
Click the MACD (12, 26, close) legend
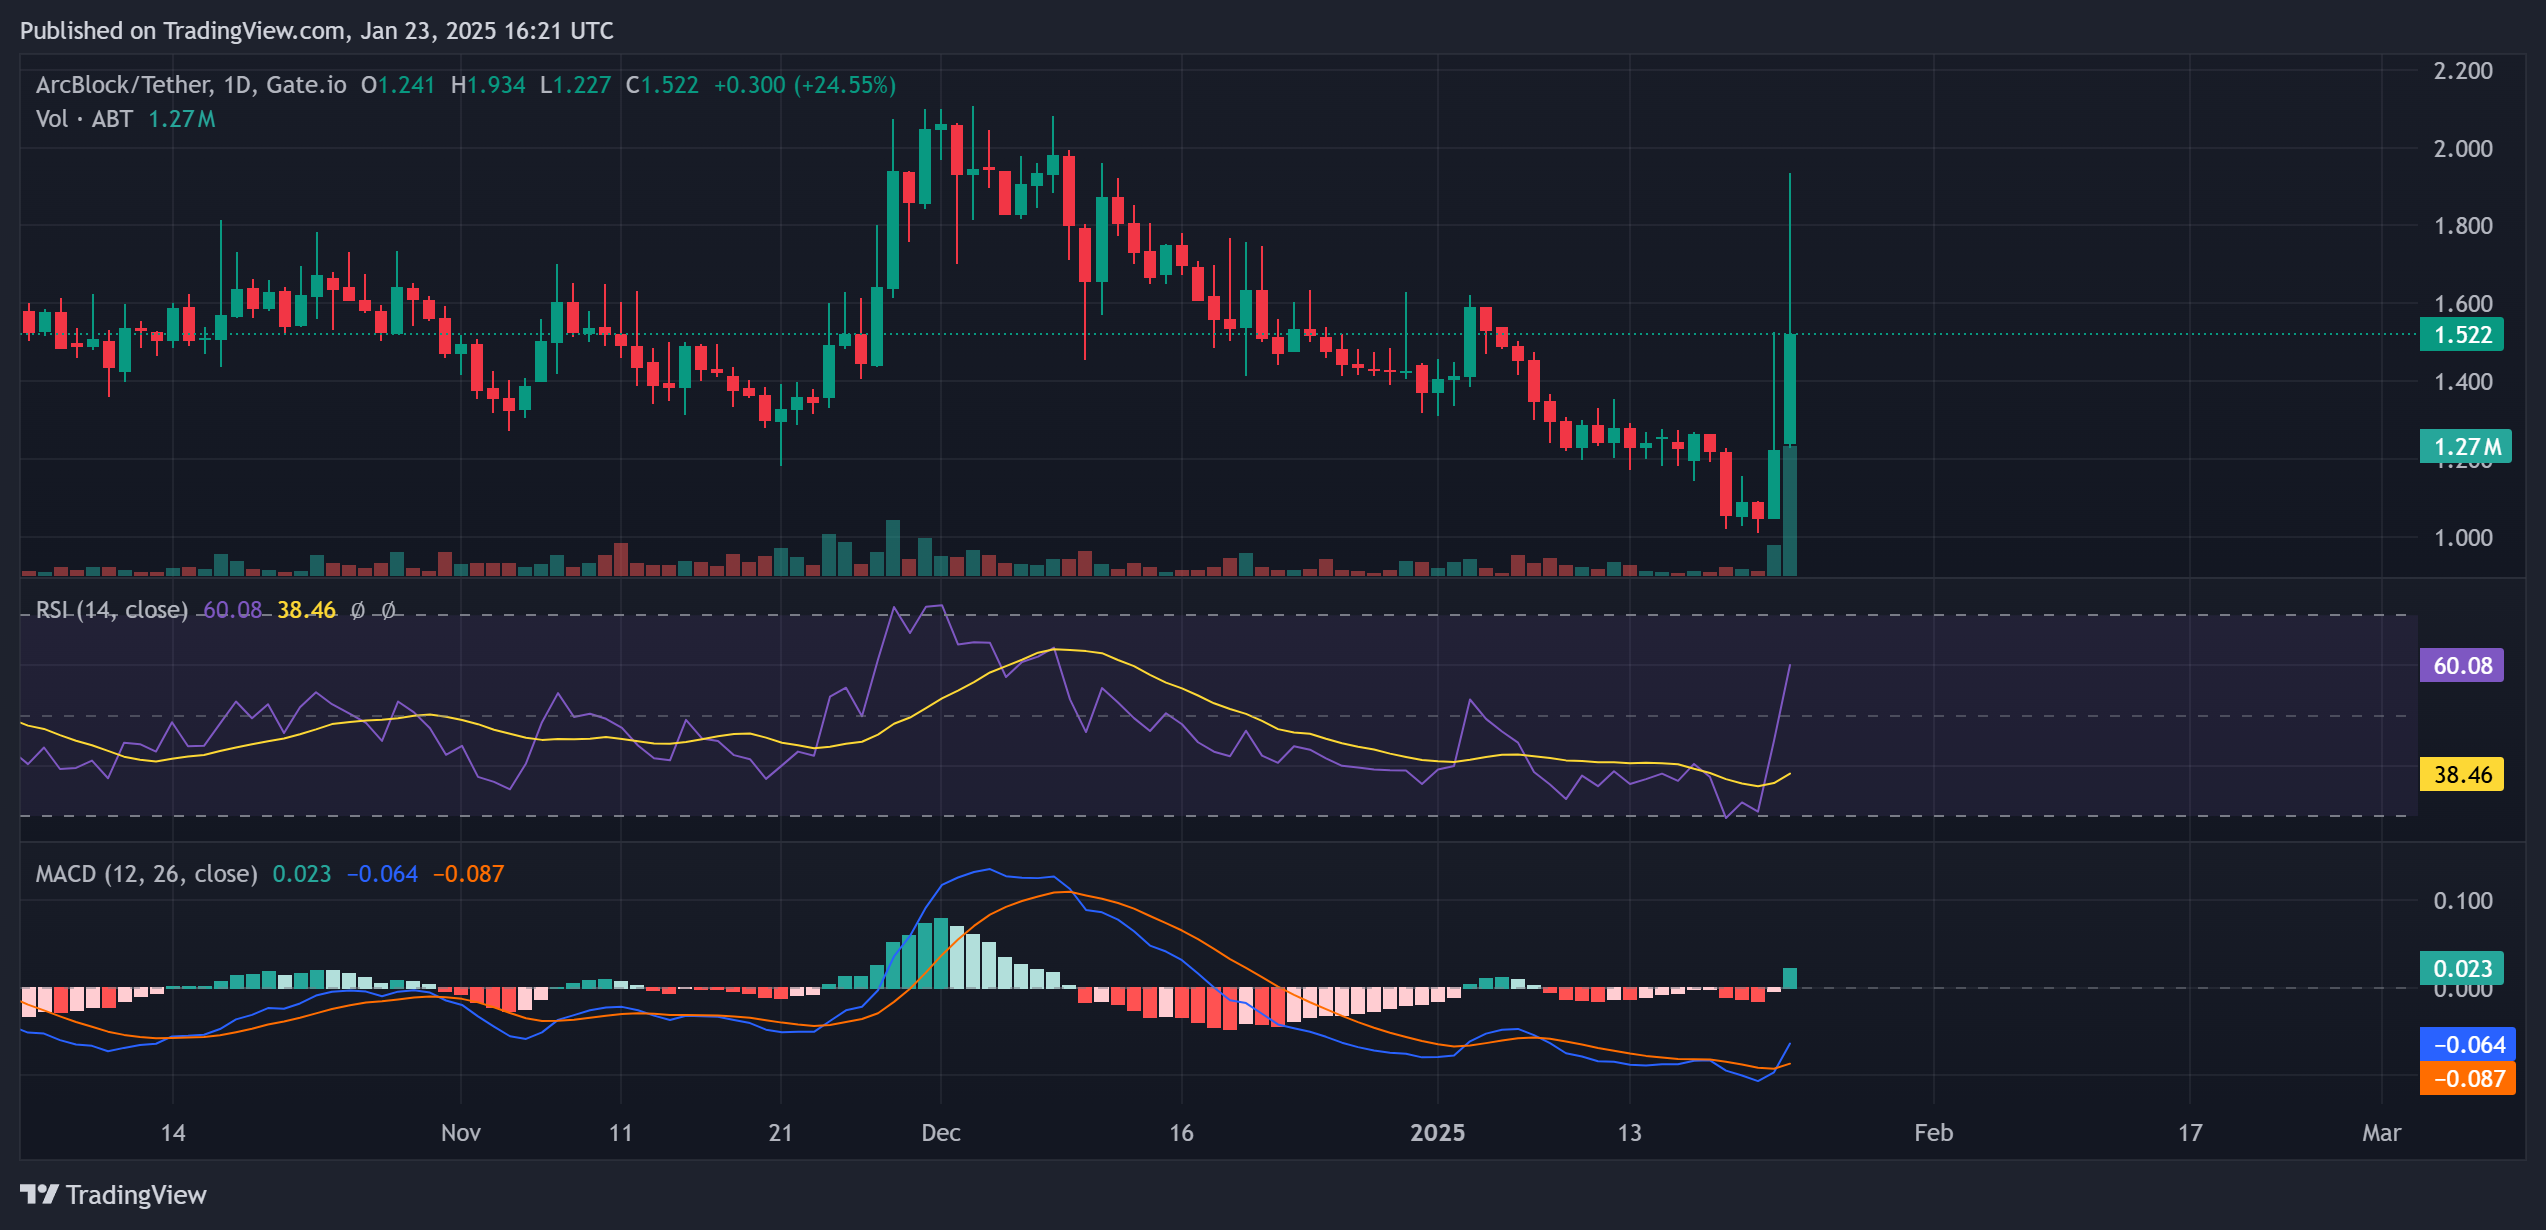click(x=146, y=874)
